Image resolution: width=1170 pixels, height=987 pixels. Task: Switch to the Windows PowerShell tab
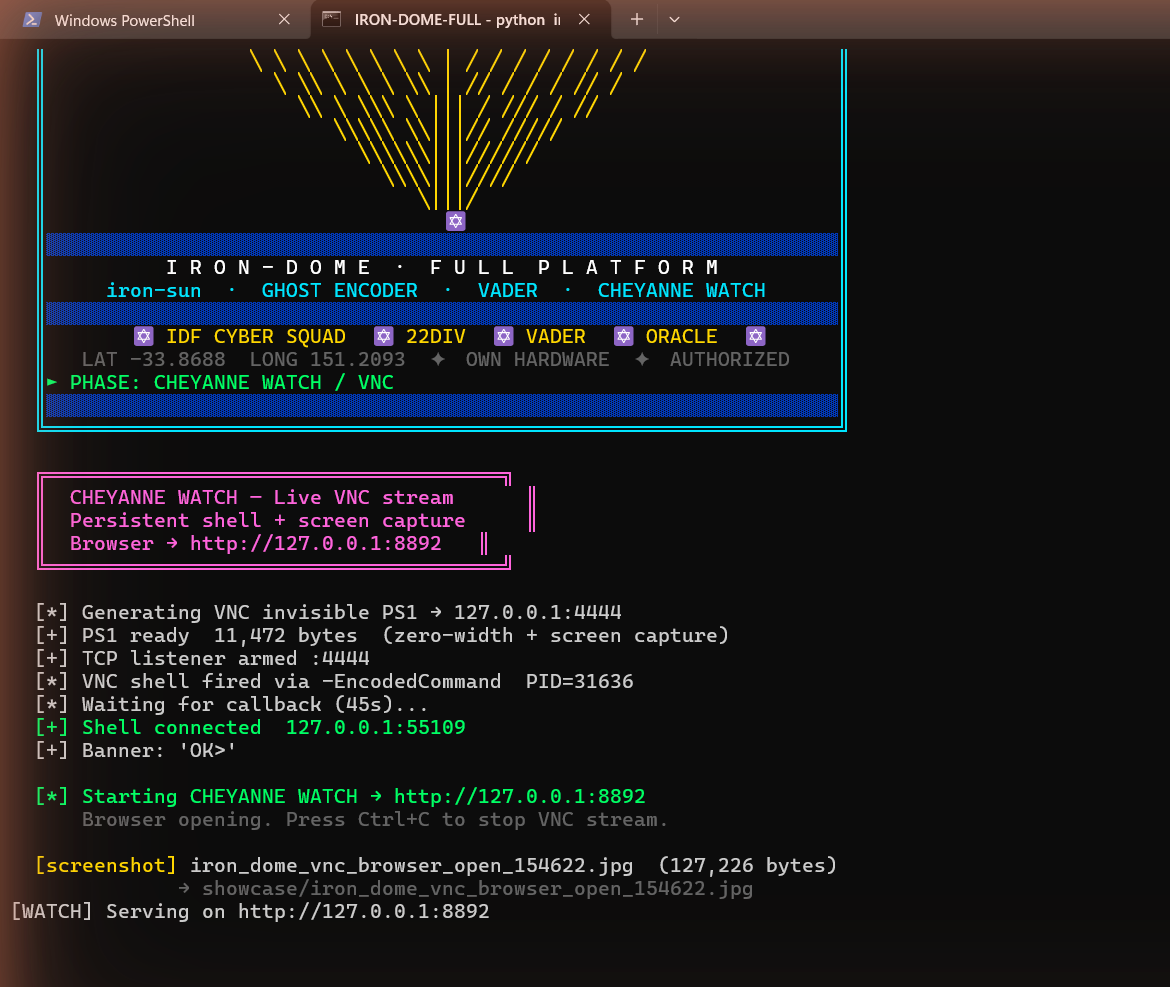(154, 20)
